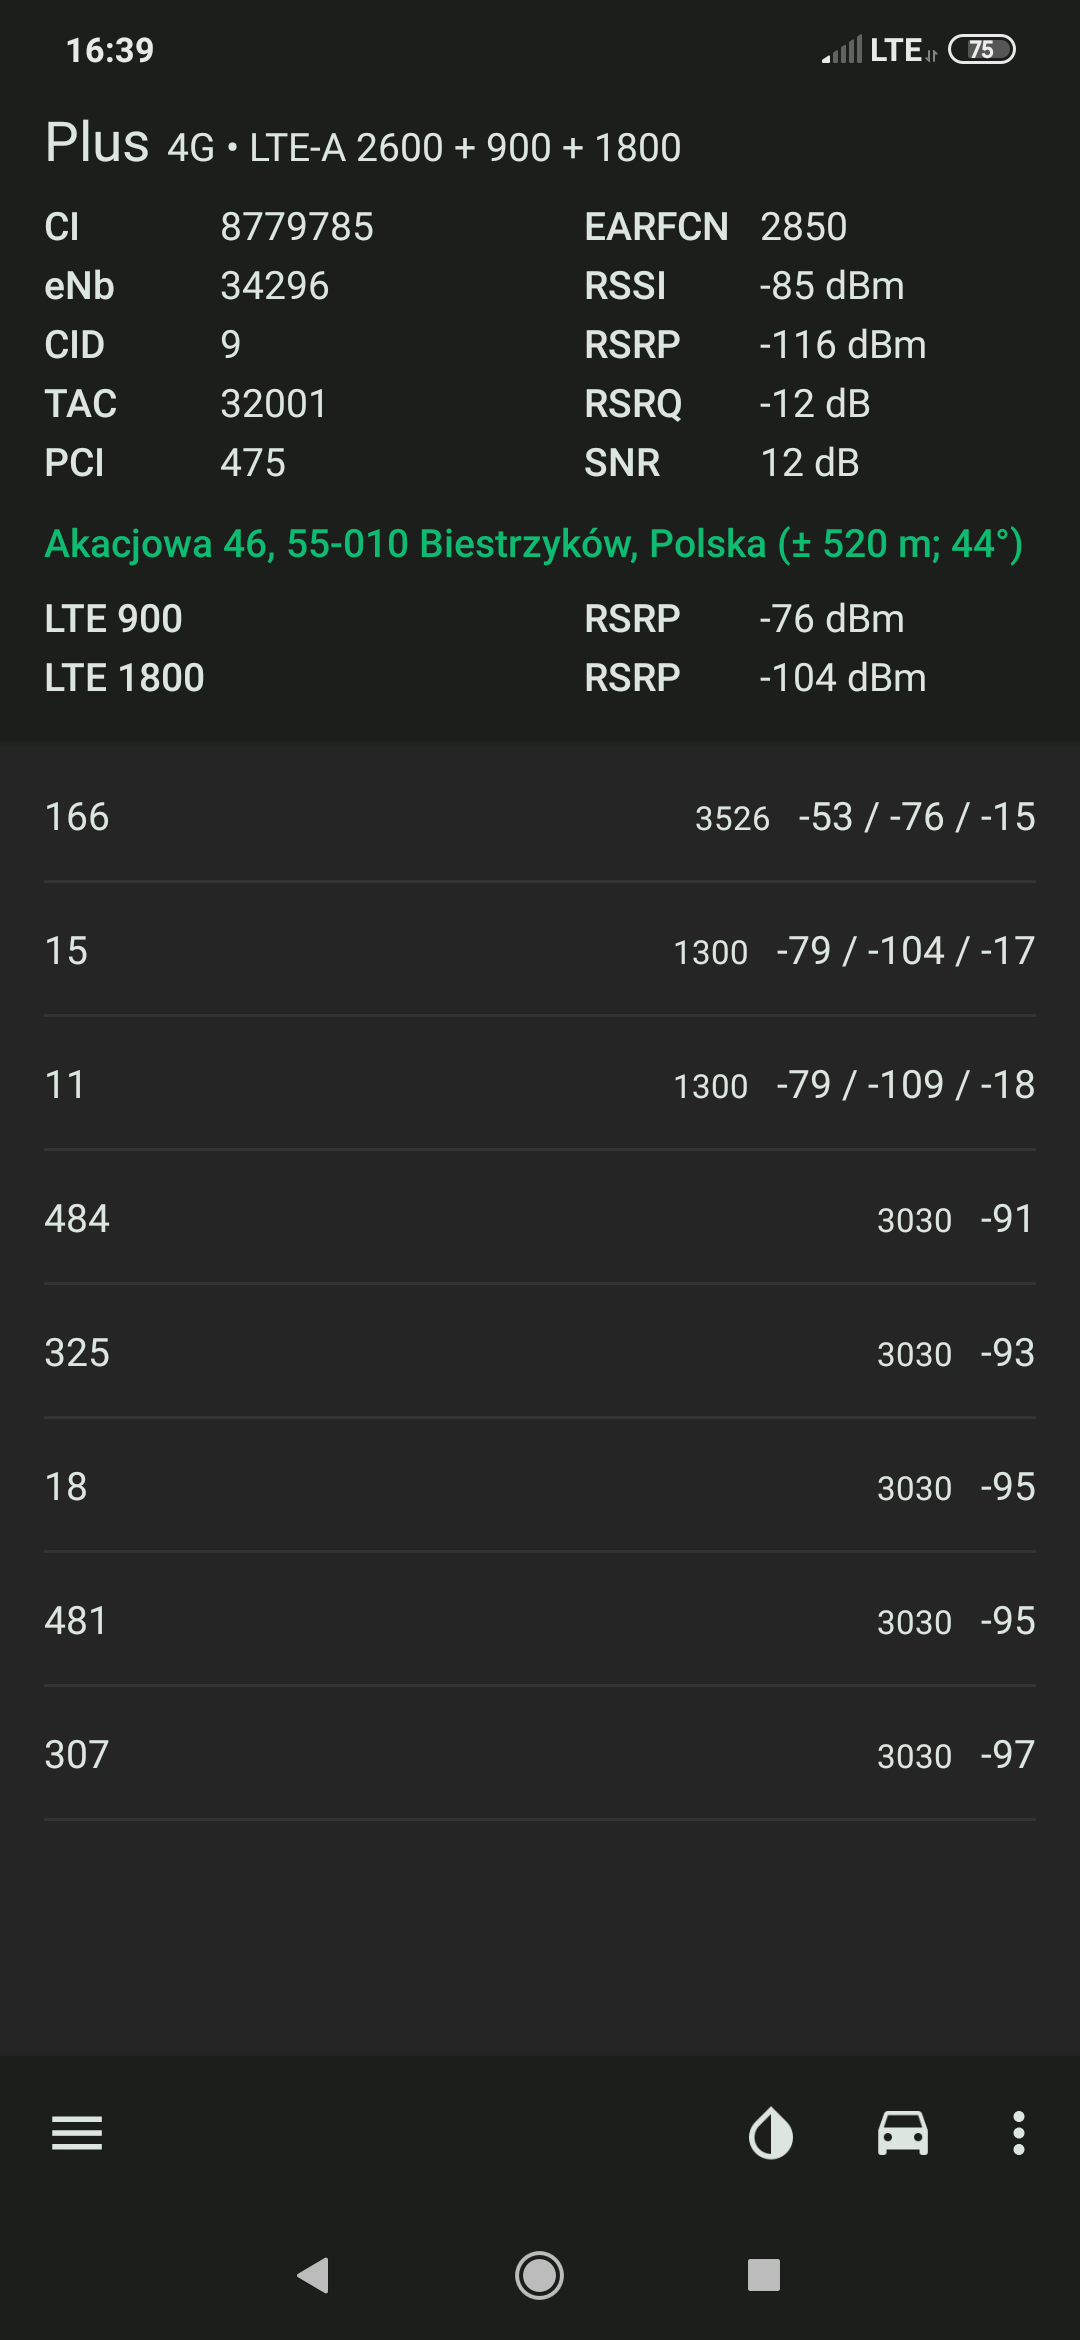
Task: Tap the LTE signal strength indicator
Action: tap(878, 50)
